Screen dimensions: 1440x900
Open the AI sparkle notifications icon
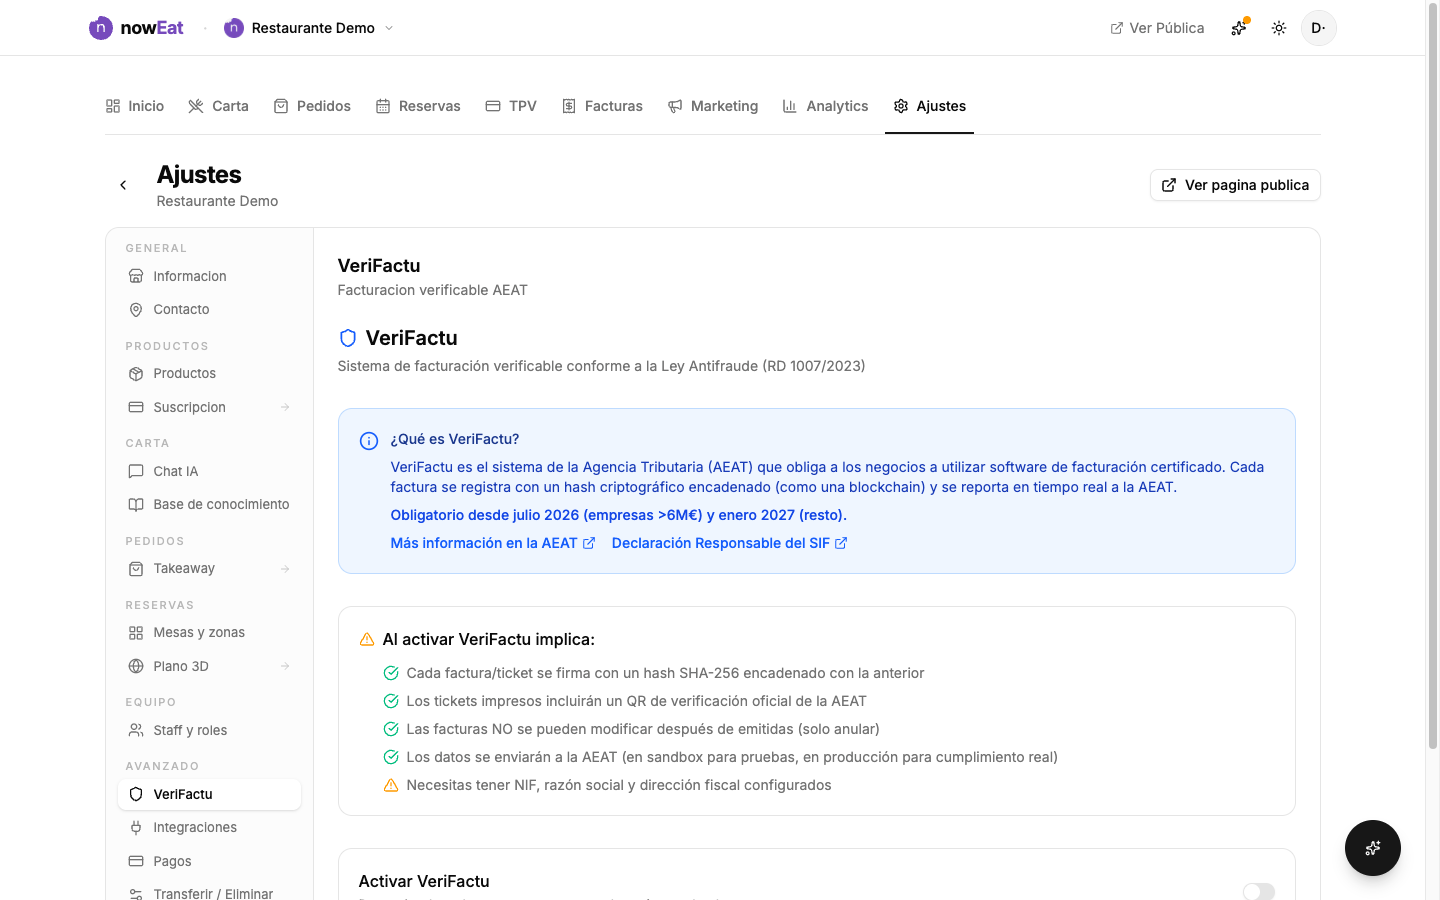[1239, 28]
